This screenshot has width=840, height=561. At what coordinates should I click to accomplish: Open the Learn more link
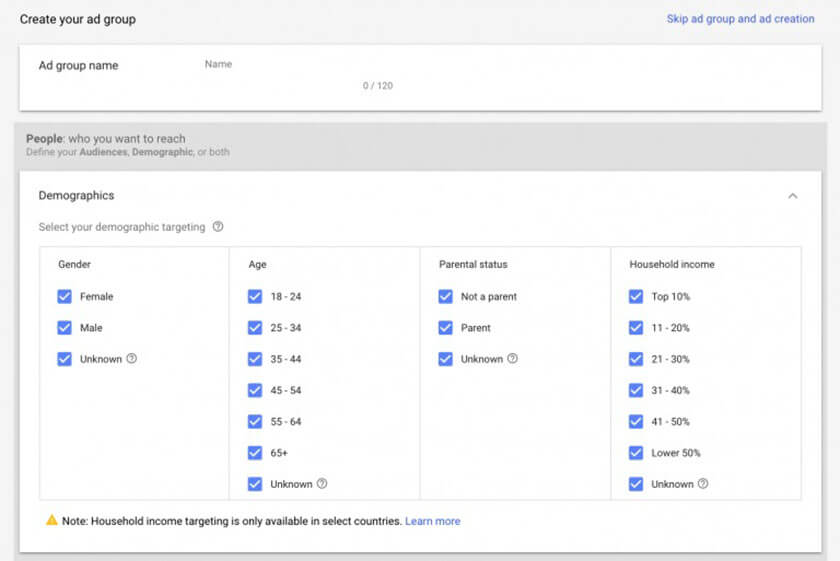coord(433,521)
